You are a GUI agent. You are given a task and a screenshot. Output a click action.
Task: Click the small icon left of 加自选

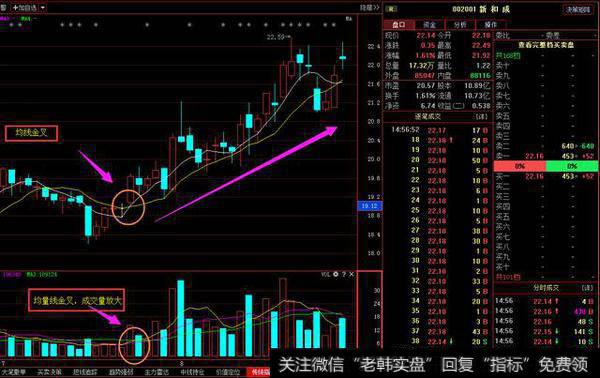coord(3,8)
